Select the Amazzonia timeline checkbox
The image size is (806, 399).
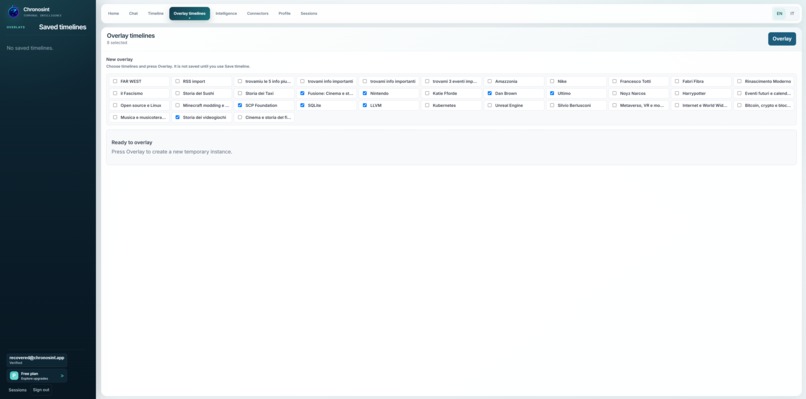point(490,81)
